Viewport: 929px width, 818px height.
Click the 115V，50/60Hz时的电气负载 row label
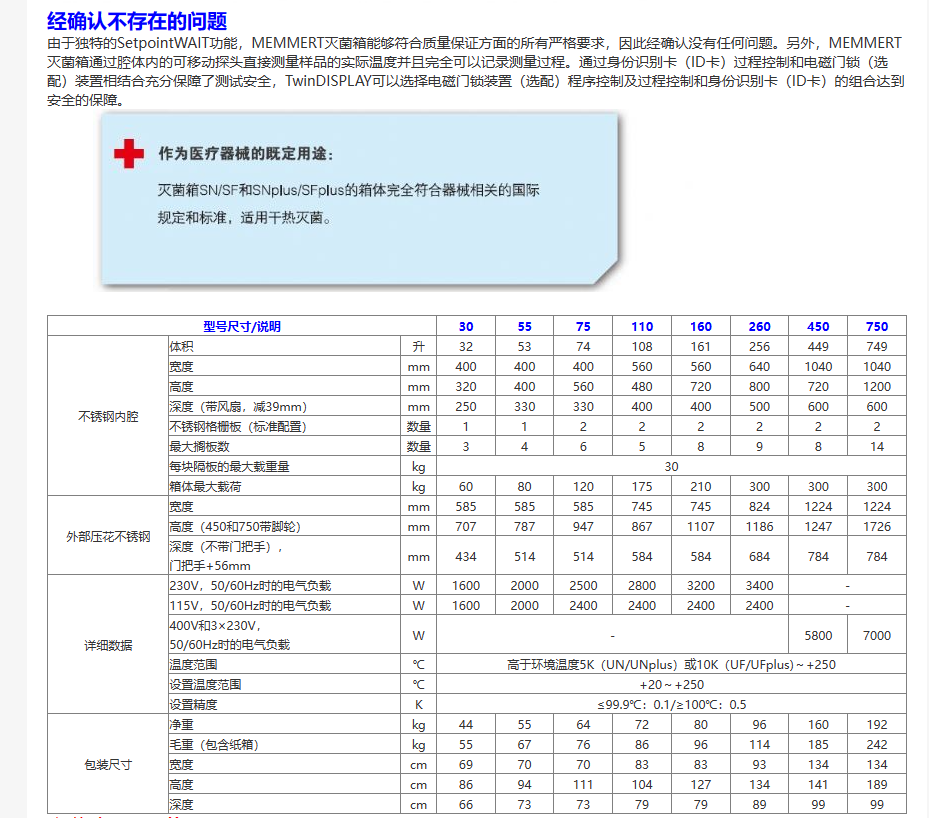pyautogui.click(x=250, y=605)
